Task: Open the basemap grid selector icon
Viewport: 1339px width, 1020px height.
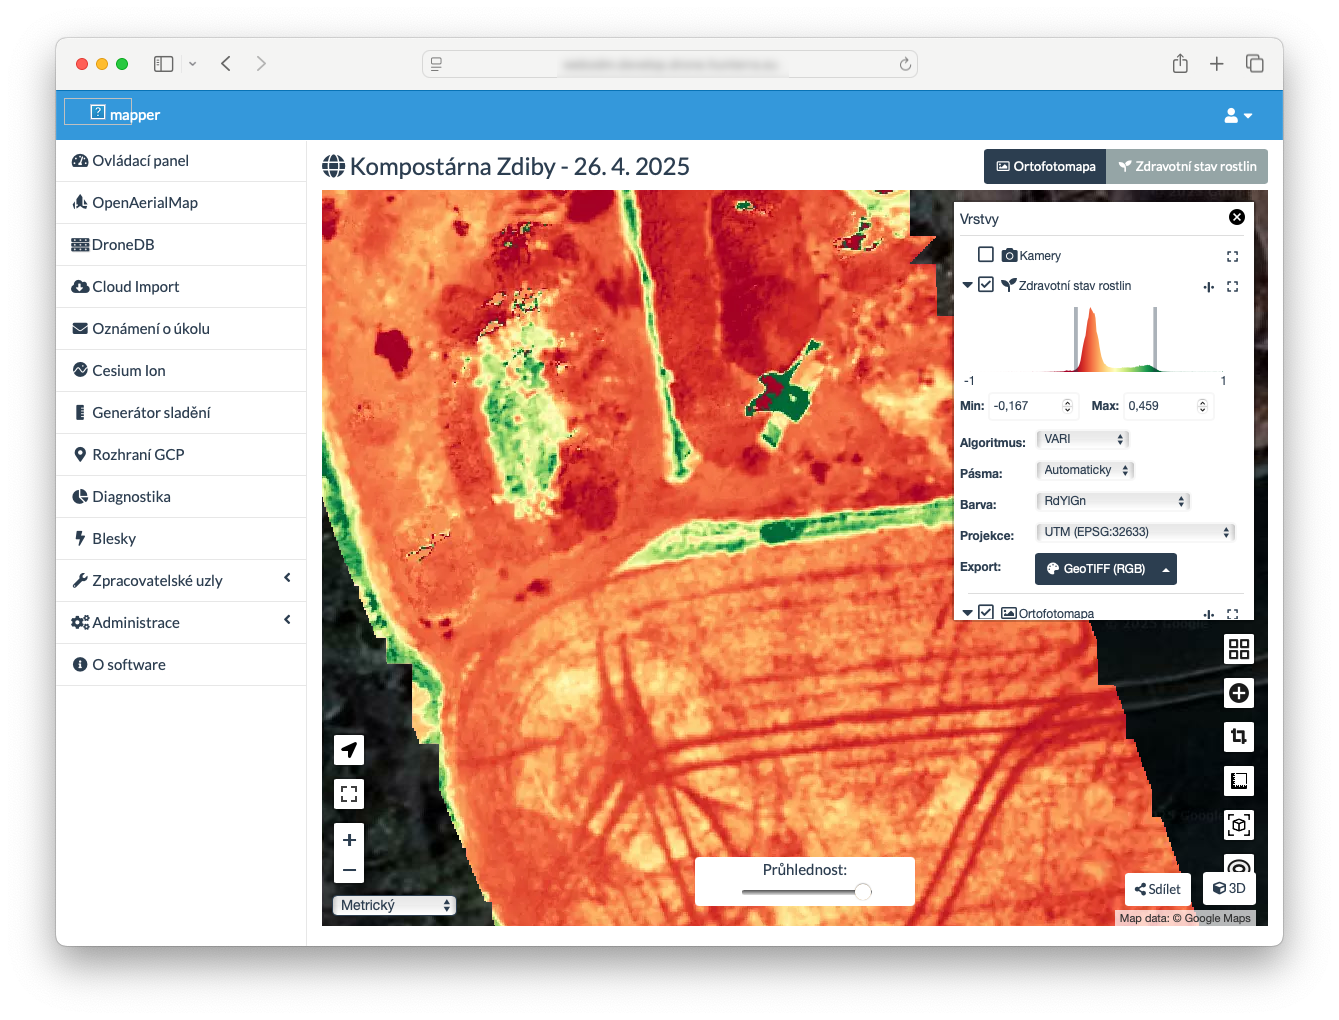Action: click(1238, 649)
